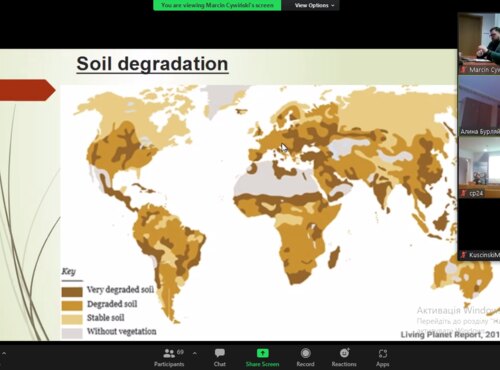Click muted mic icon on cp24 tile

(463, 193)
